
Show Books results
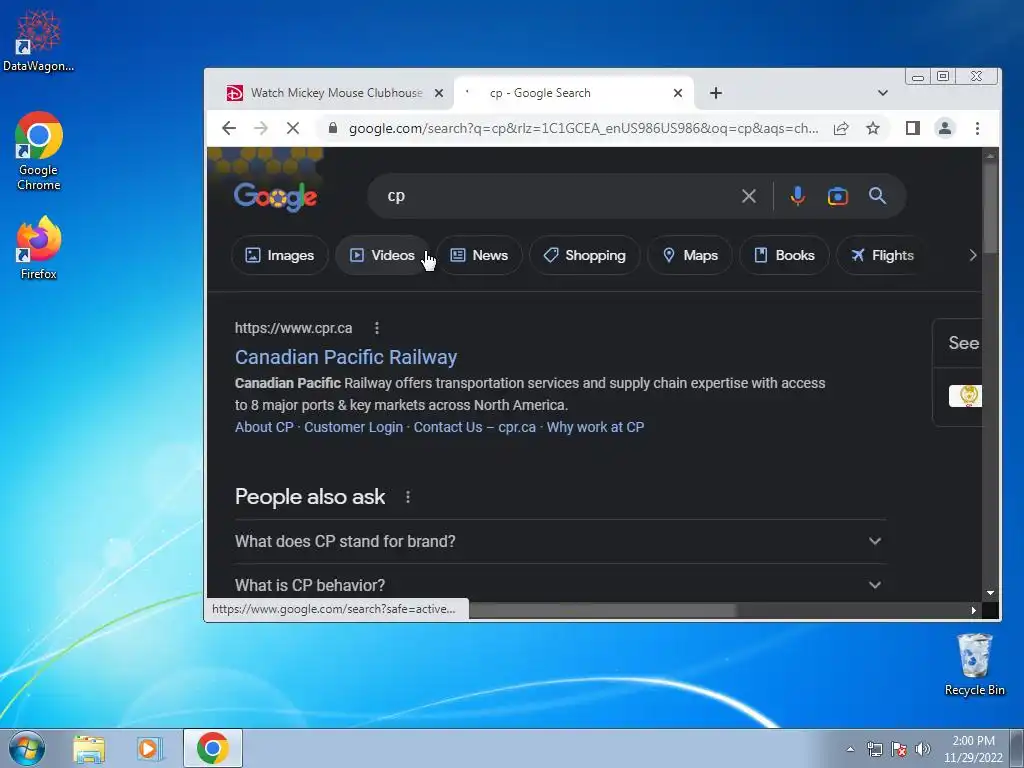coord(784,255)
